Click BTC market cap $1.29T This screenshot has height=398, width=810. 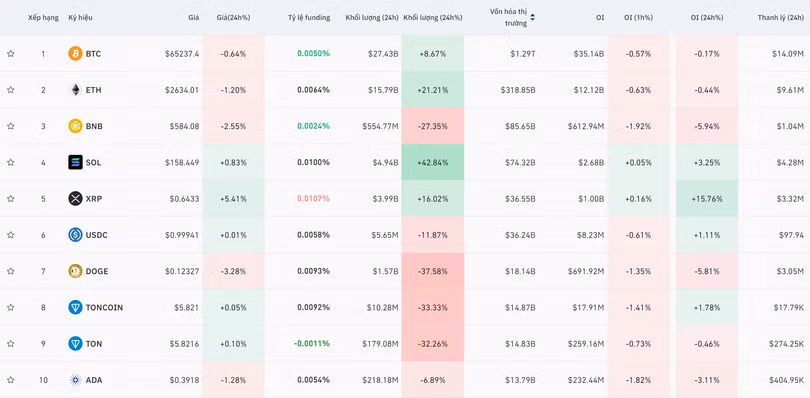(x=522, y=54)
